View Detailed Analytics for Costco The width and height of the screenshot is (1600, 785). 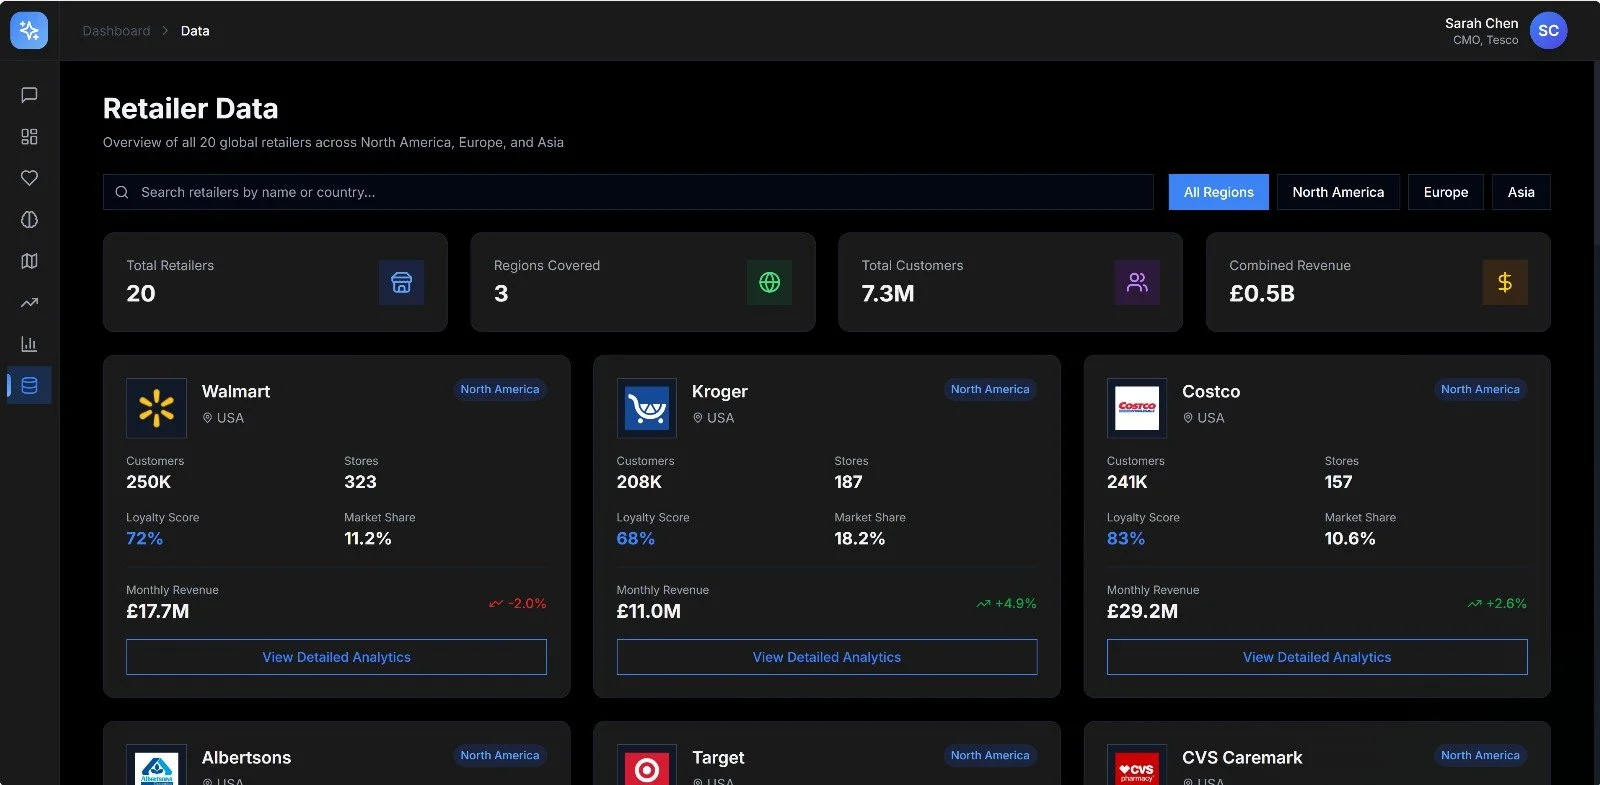1317,657
